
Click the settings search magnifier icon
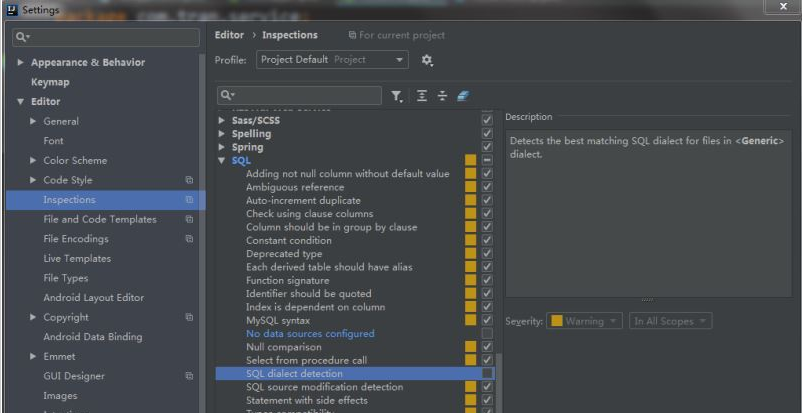[x=23, y=37]
